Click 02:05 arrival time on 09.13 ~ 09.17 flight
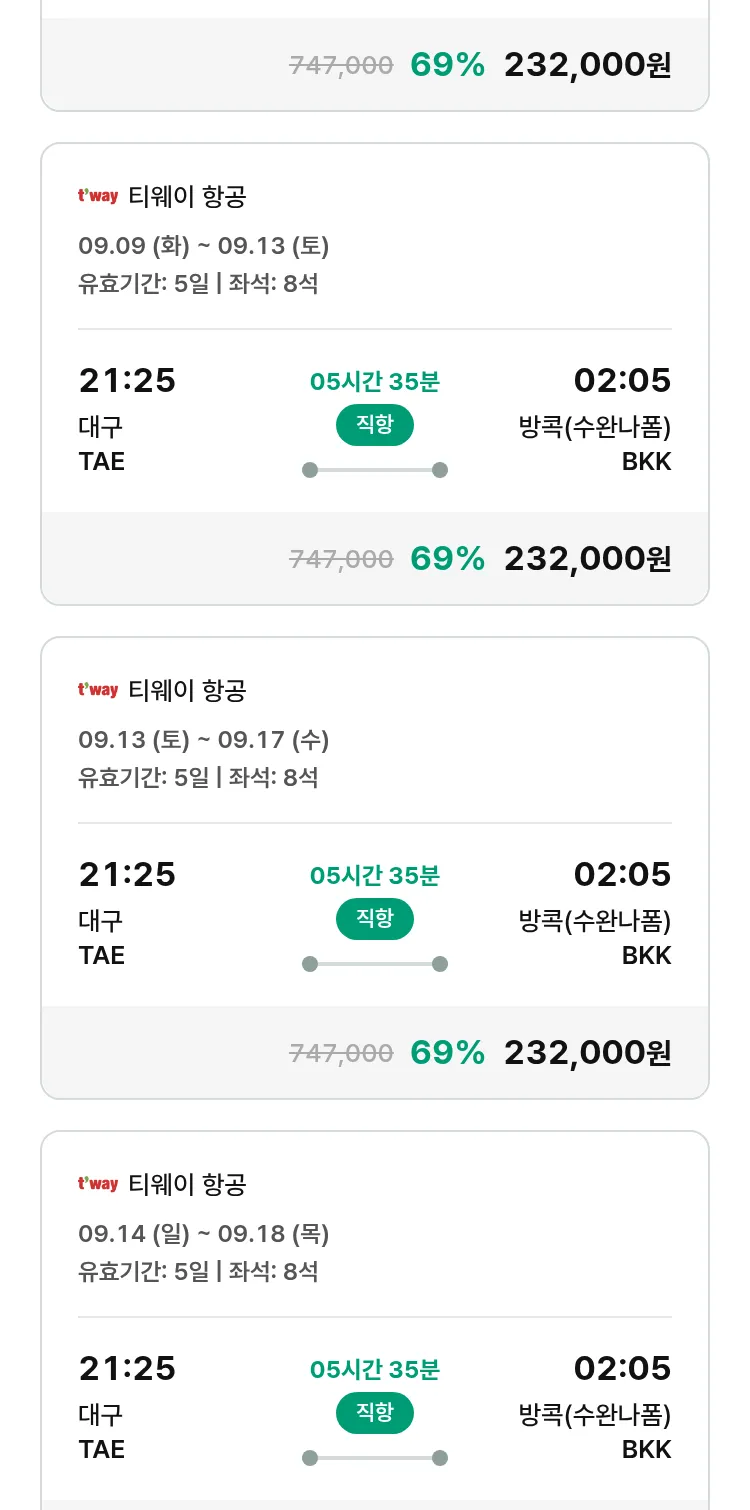This screenshot has height=1510, width=750. pyautogui.click(x=622, y=875)
